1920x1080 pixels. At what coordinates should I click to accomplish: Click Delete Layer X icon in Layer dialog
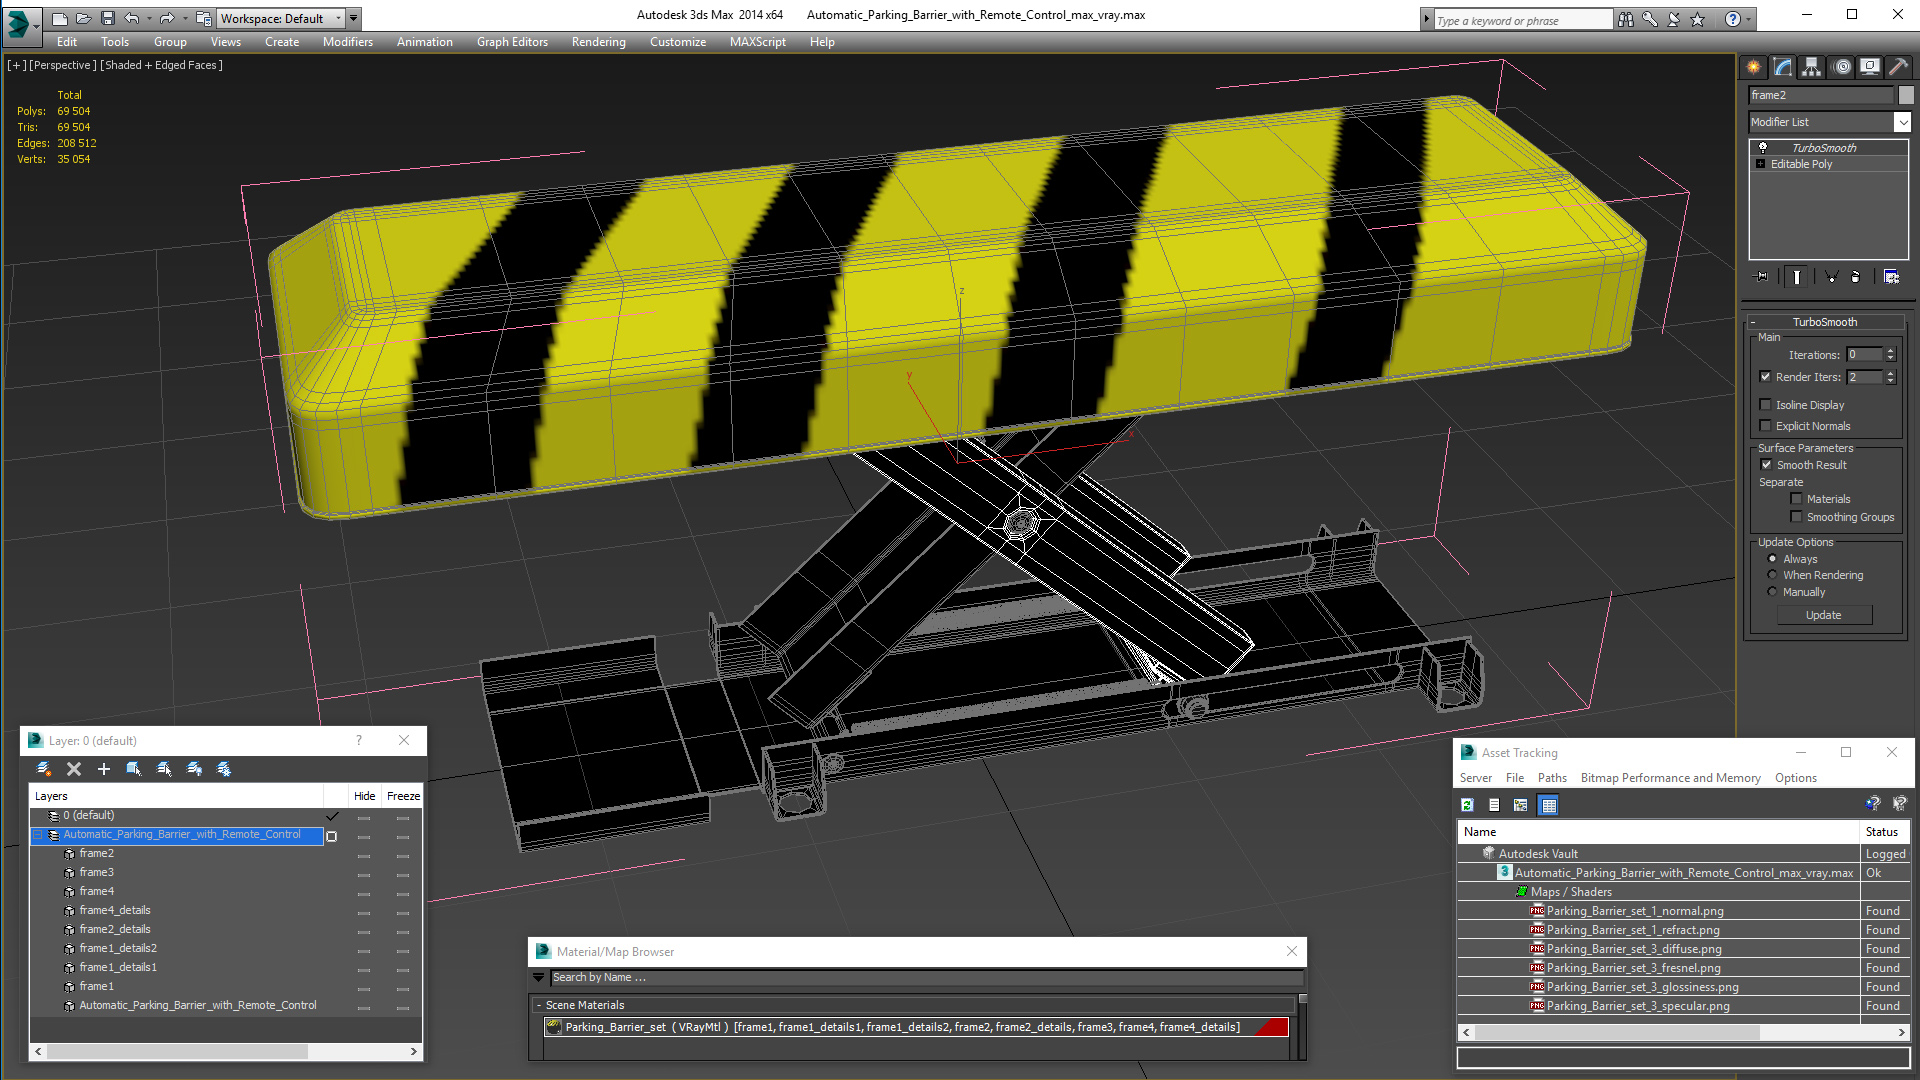coord(74,769)
